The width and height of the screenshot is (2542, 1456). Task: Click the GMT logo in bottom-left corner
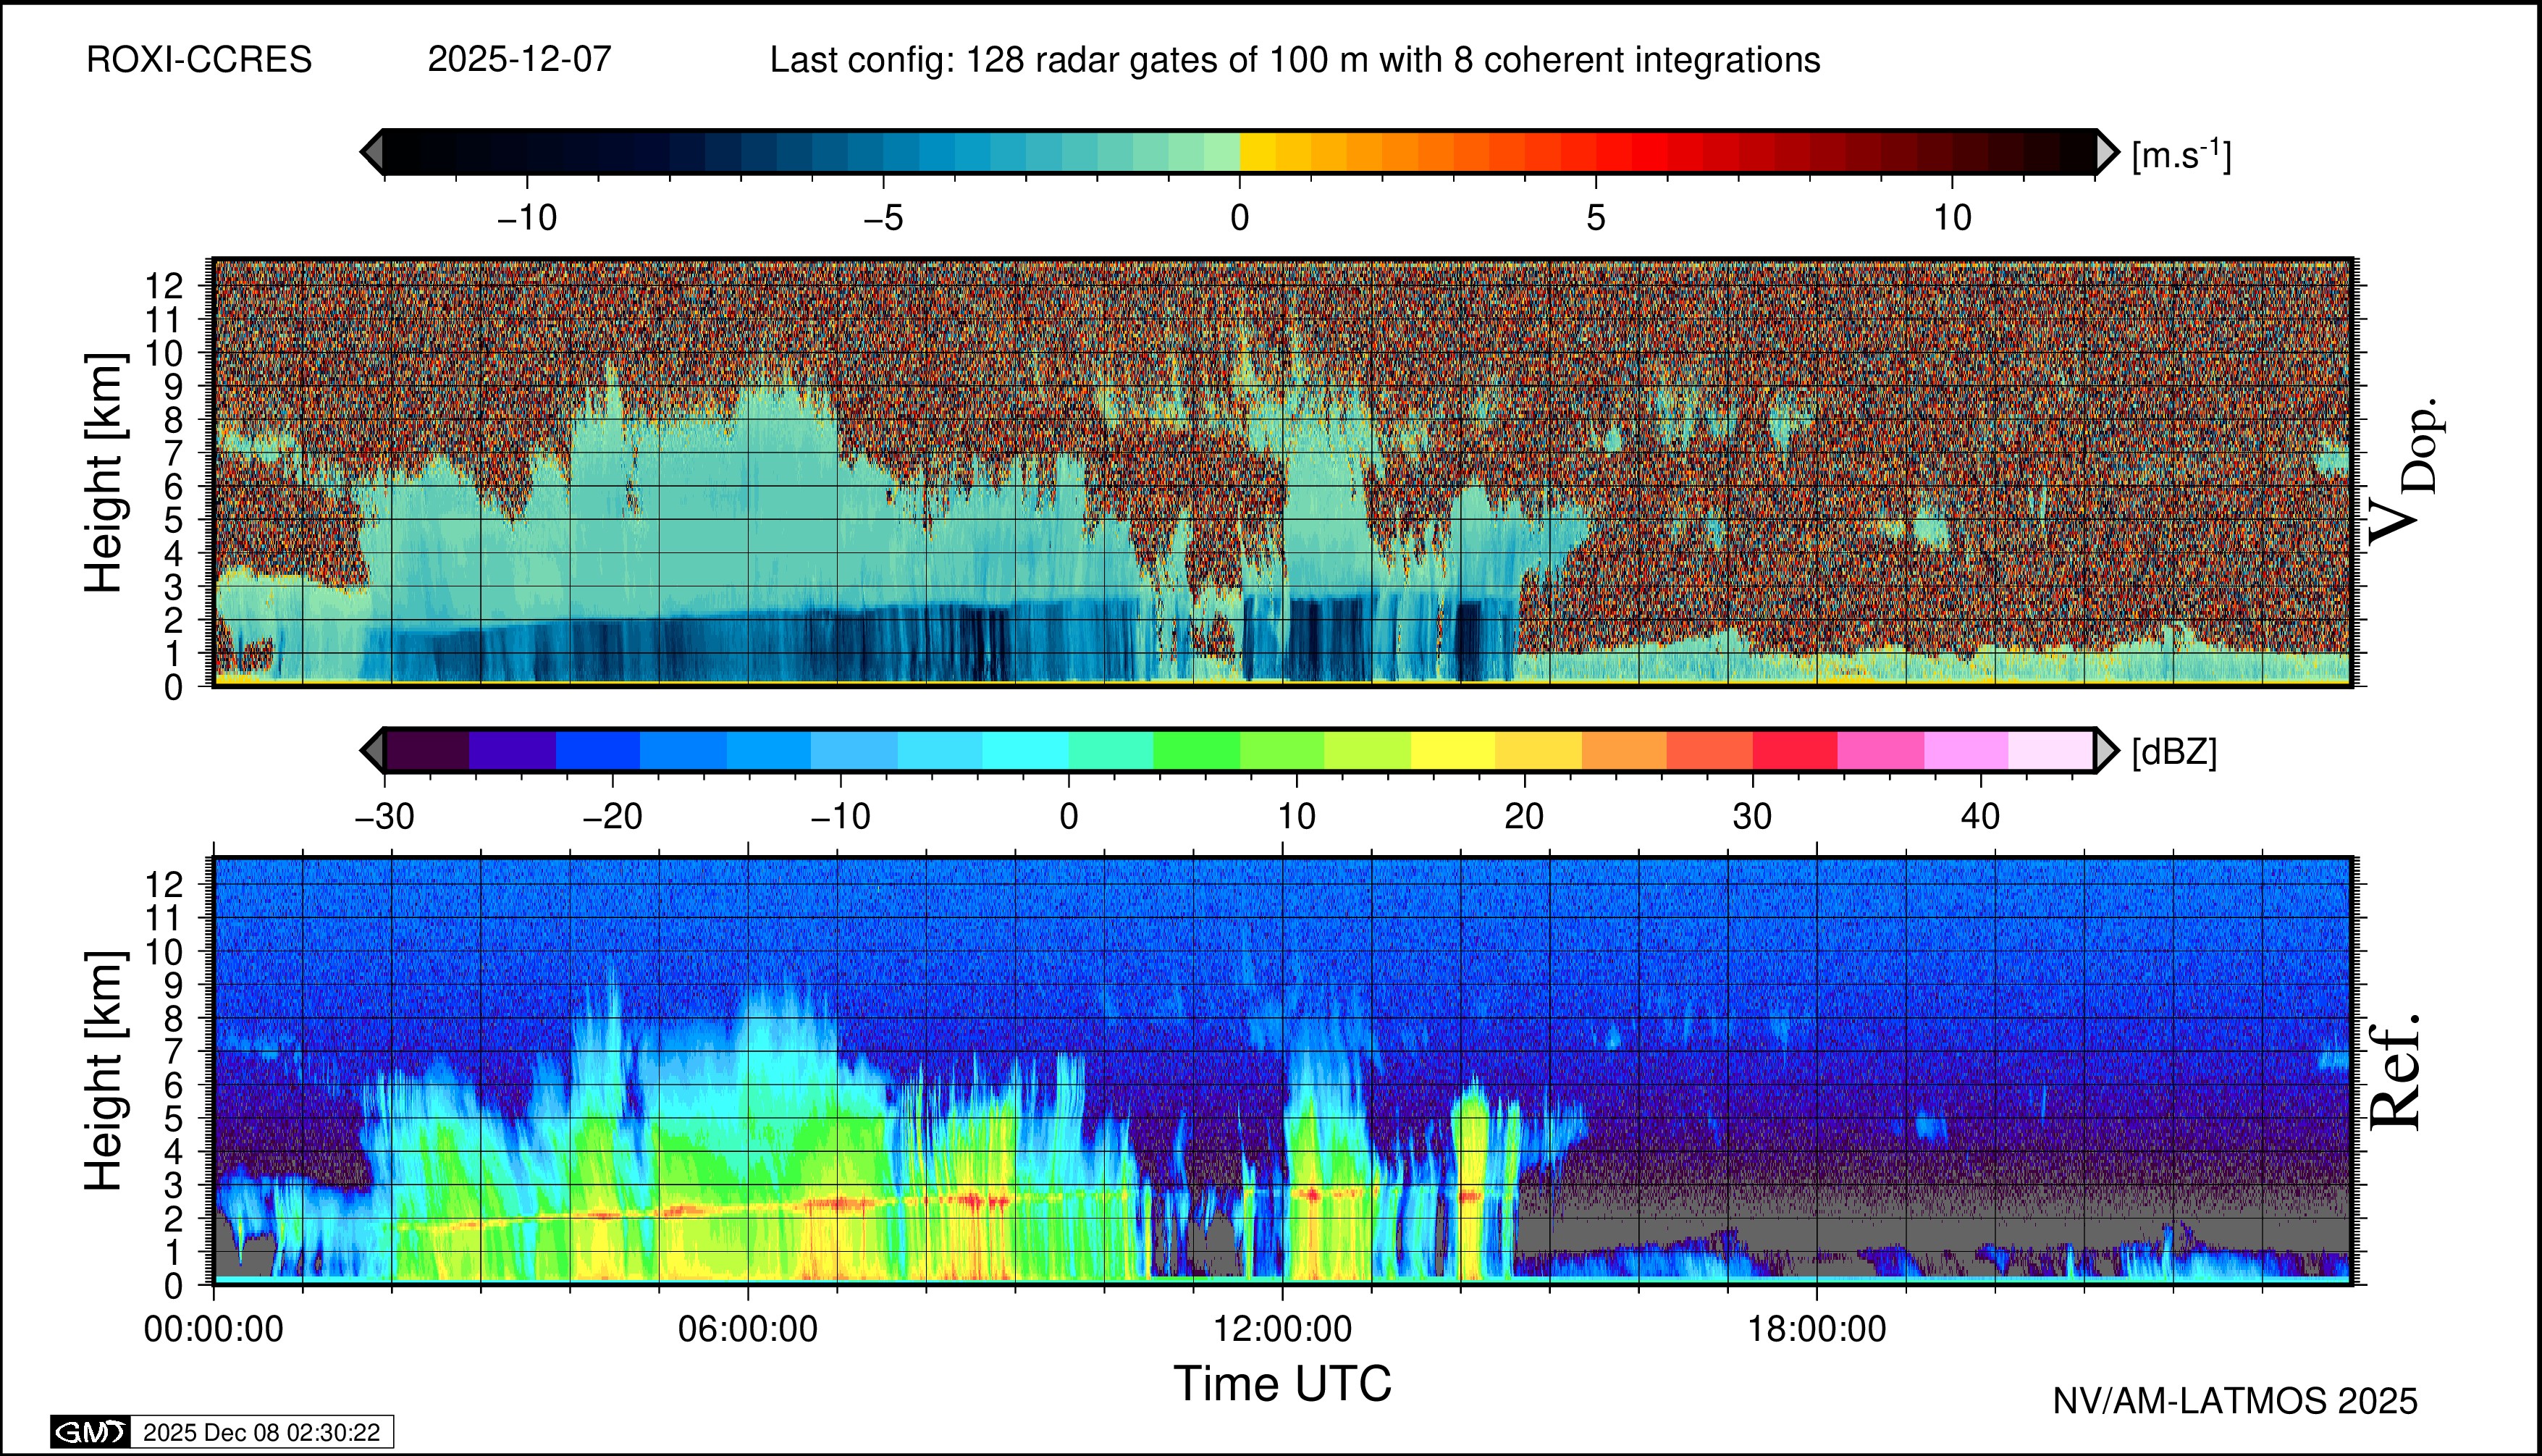(90, 1432)
